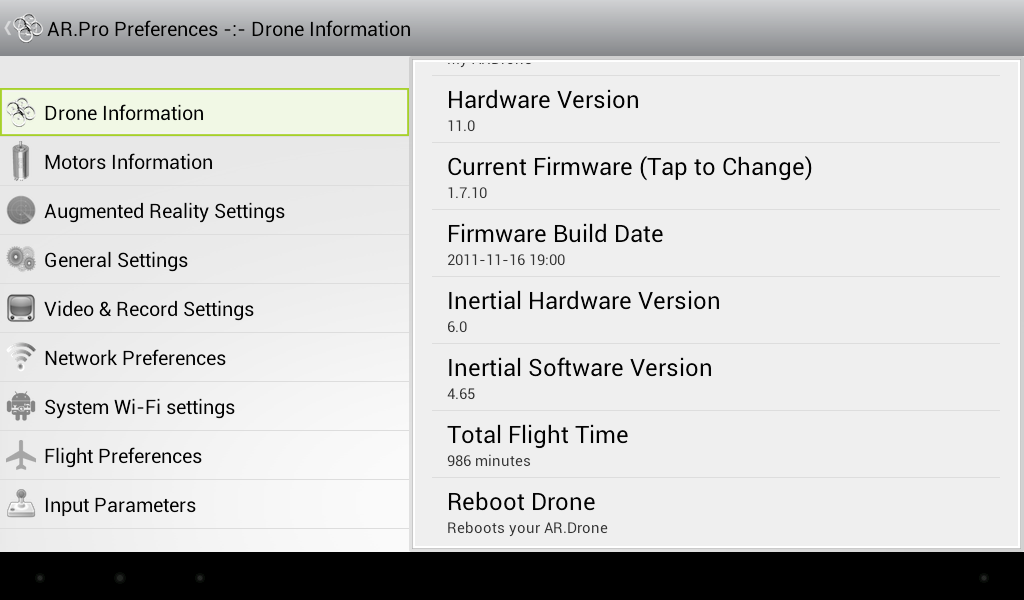
Task: Select Drone Information in sidebar
Action: tap(204, 112)
